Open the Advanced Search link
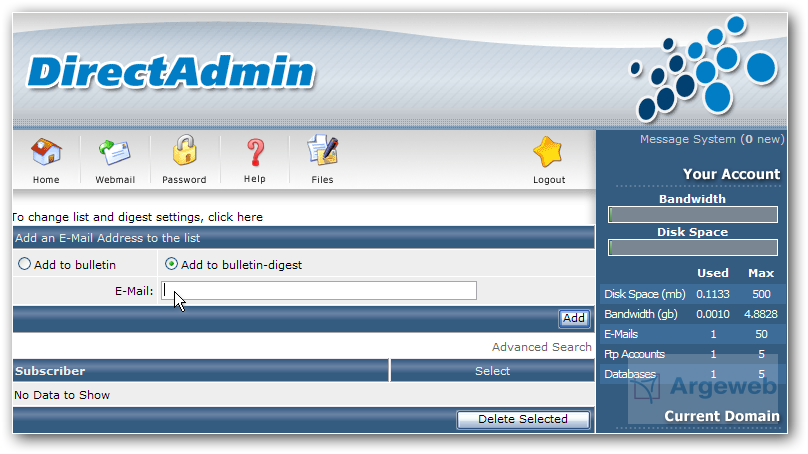Screen dimensions: 808x454 pos(542,347)
